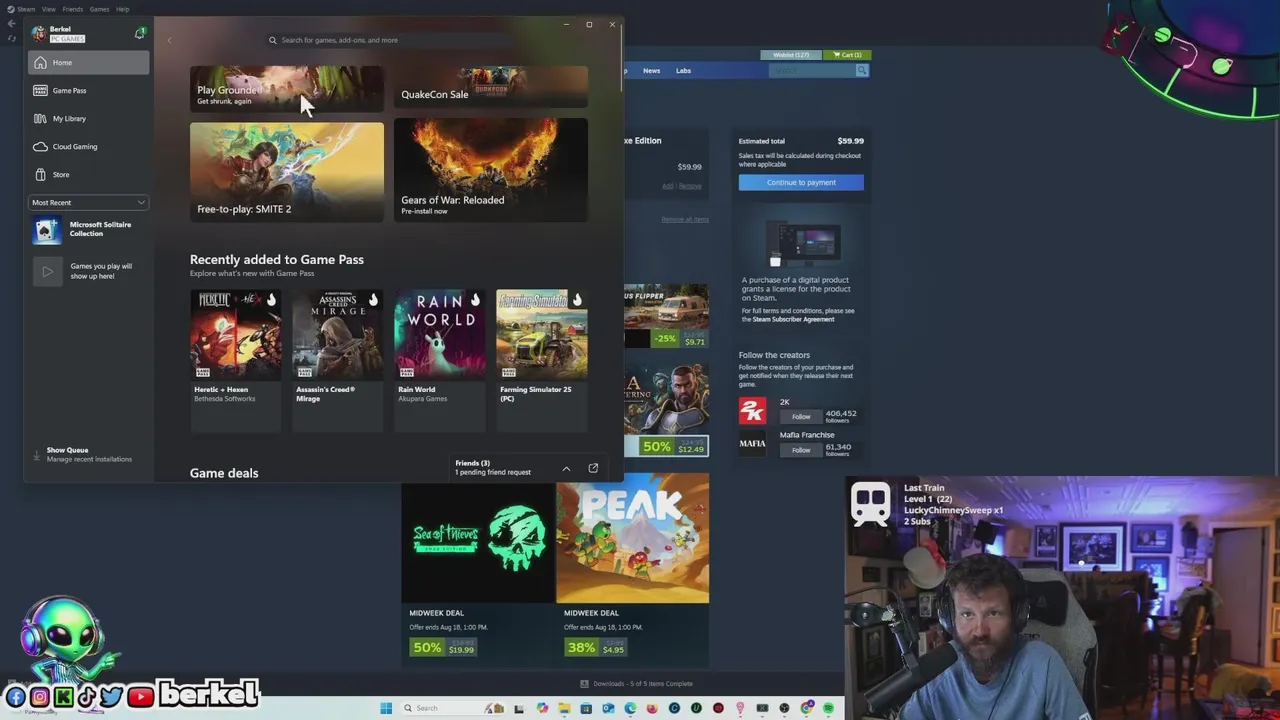Select Cloud Gaming in the sidebar
This screenshot has width=1280, height=720.
click(88, 147)
